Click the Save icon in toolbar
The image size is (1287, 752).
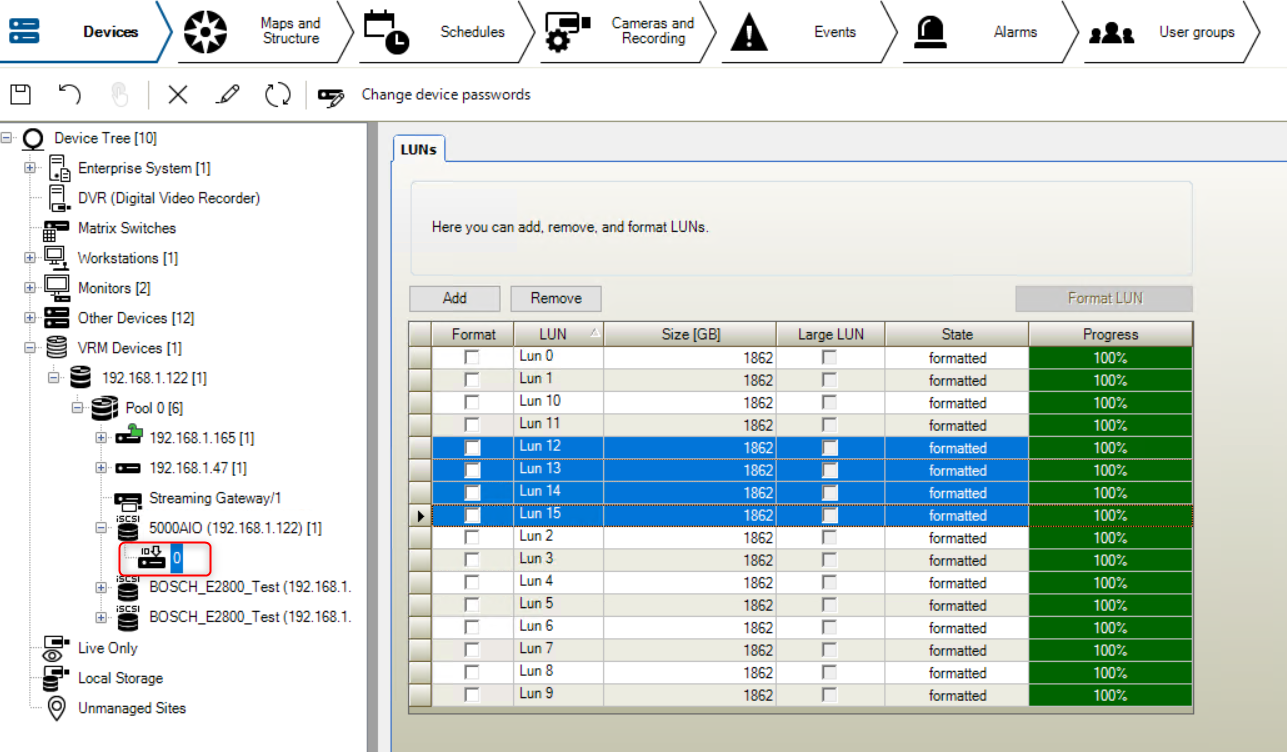point(20,95)
